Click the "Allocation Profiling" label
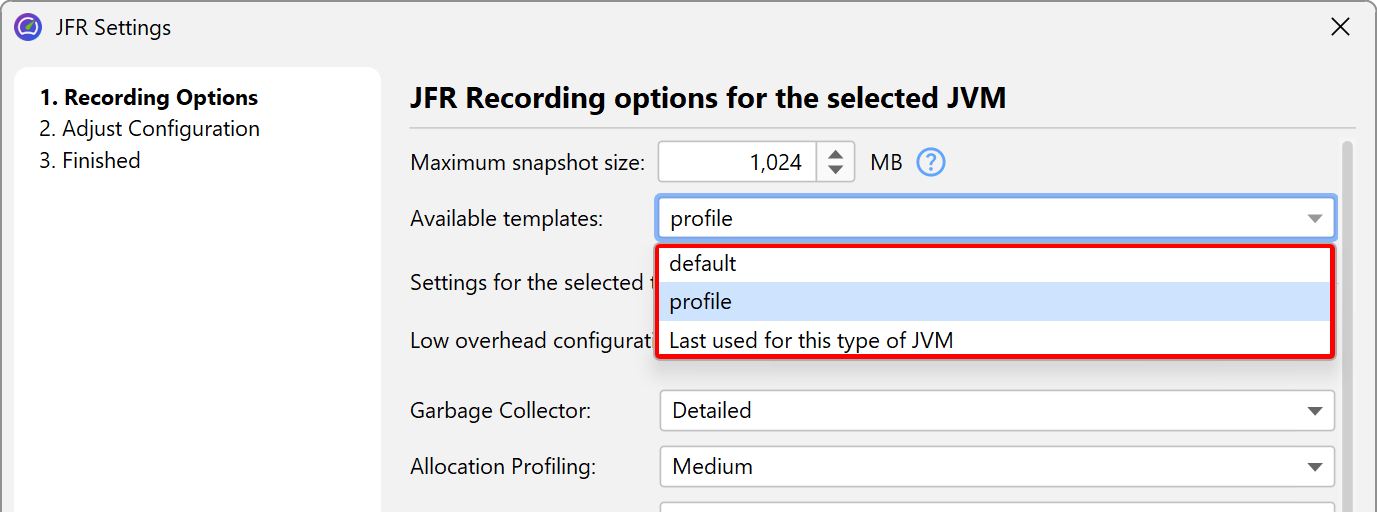 (503, 467)
